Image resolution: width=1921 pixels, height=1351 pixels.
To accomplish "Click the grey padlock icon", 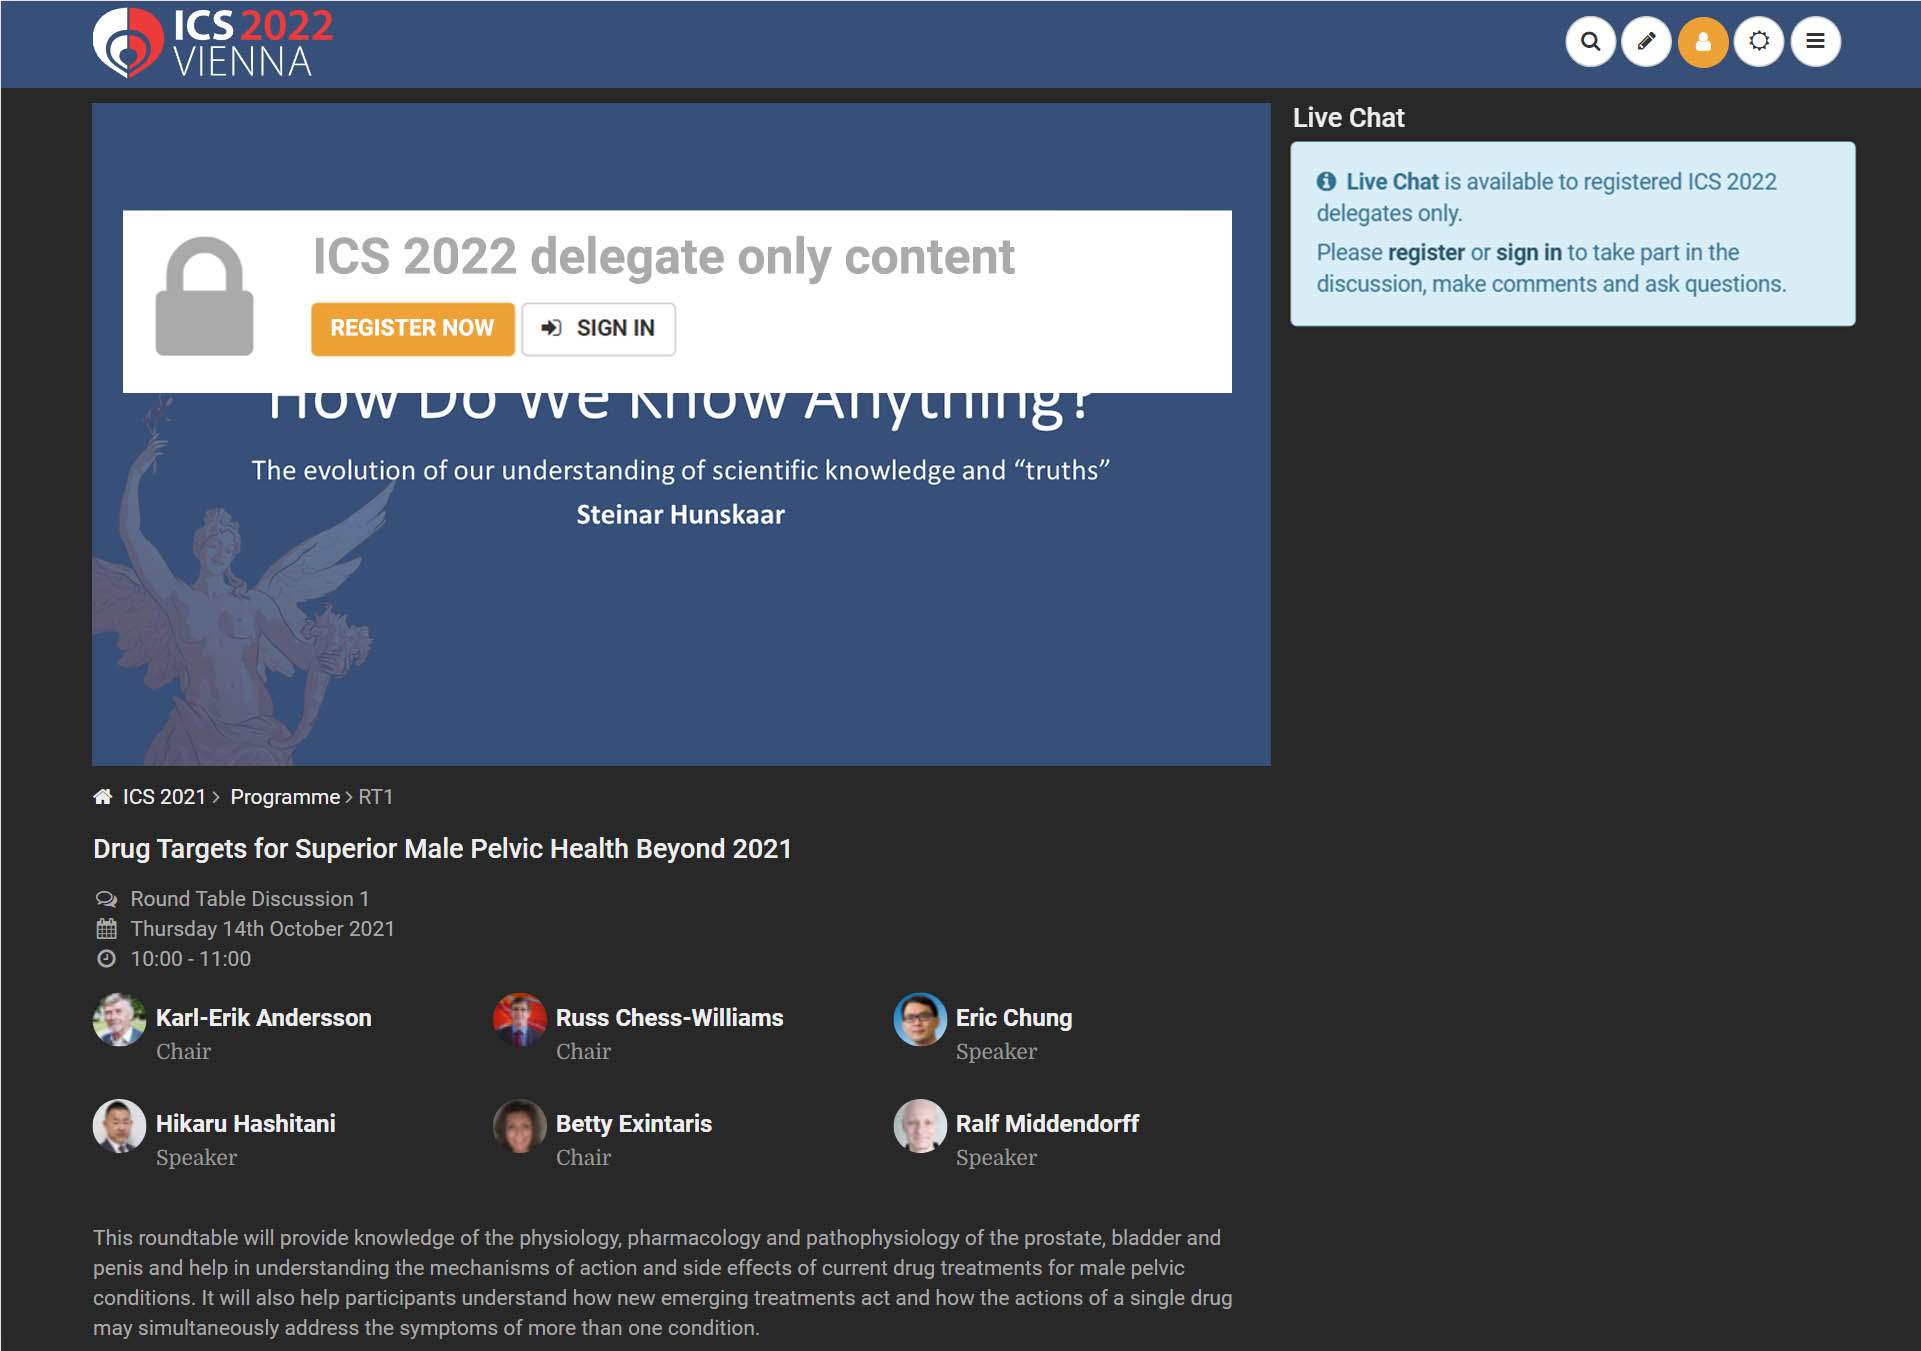I will coord(204,296).
